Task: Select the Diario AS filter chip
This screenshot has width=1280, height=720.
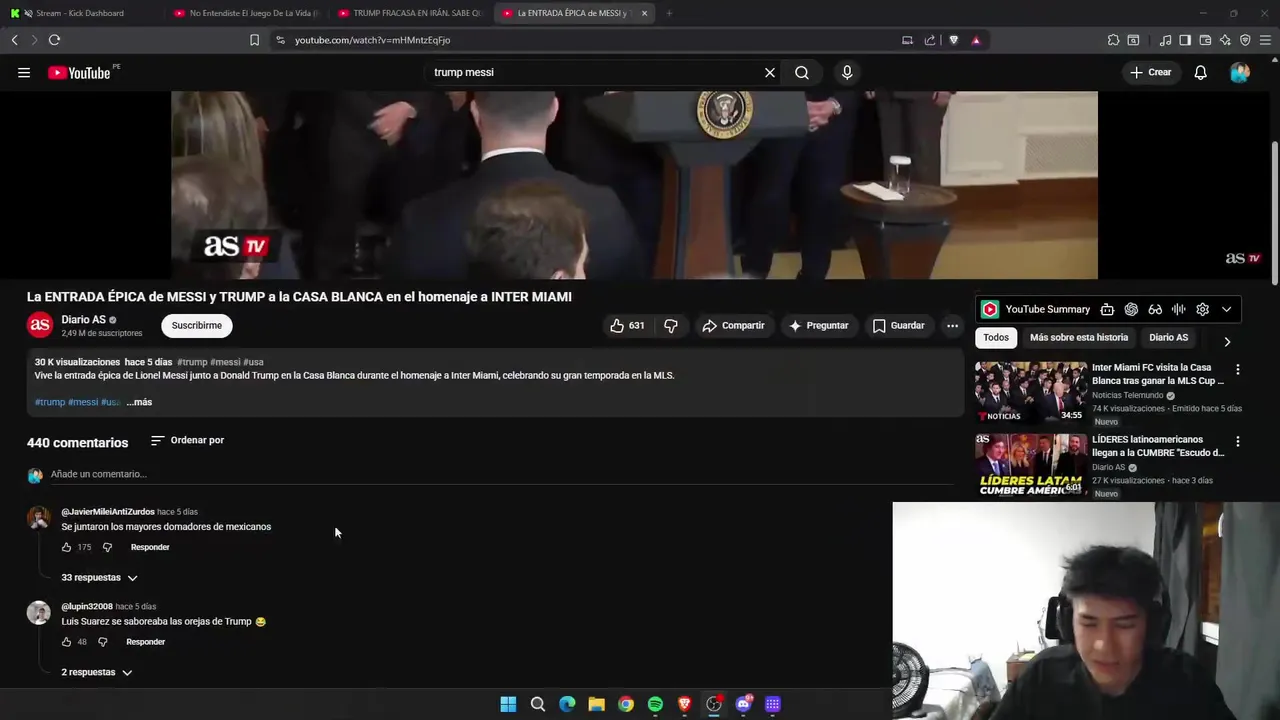Action: [1168, 338]
